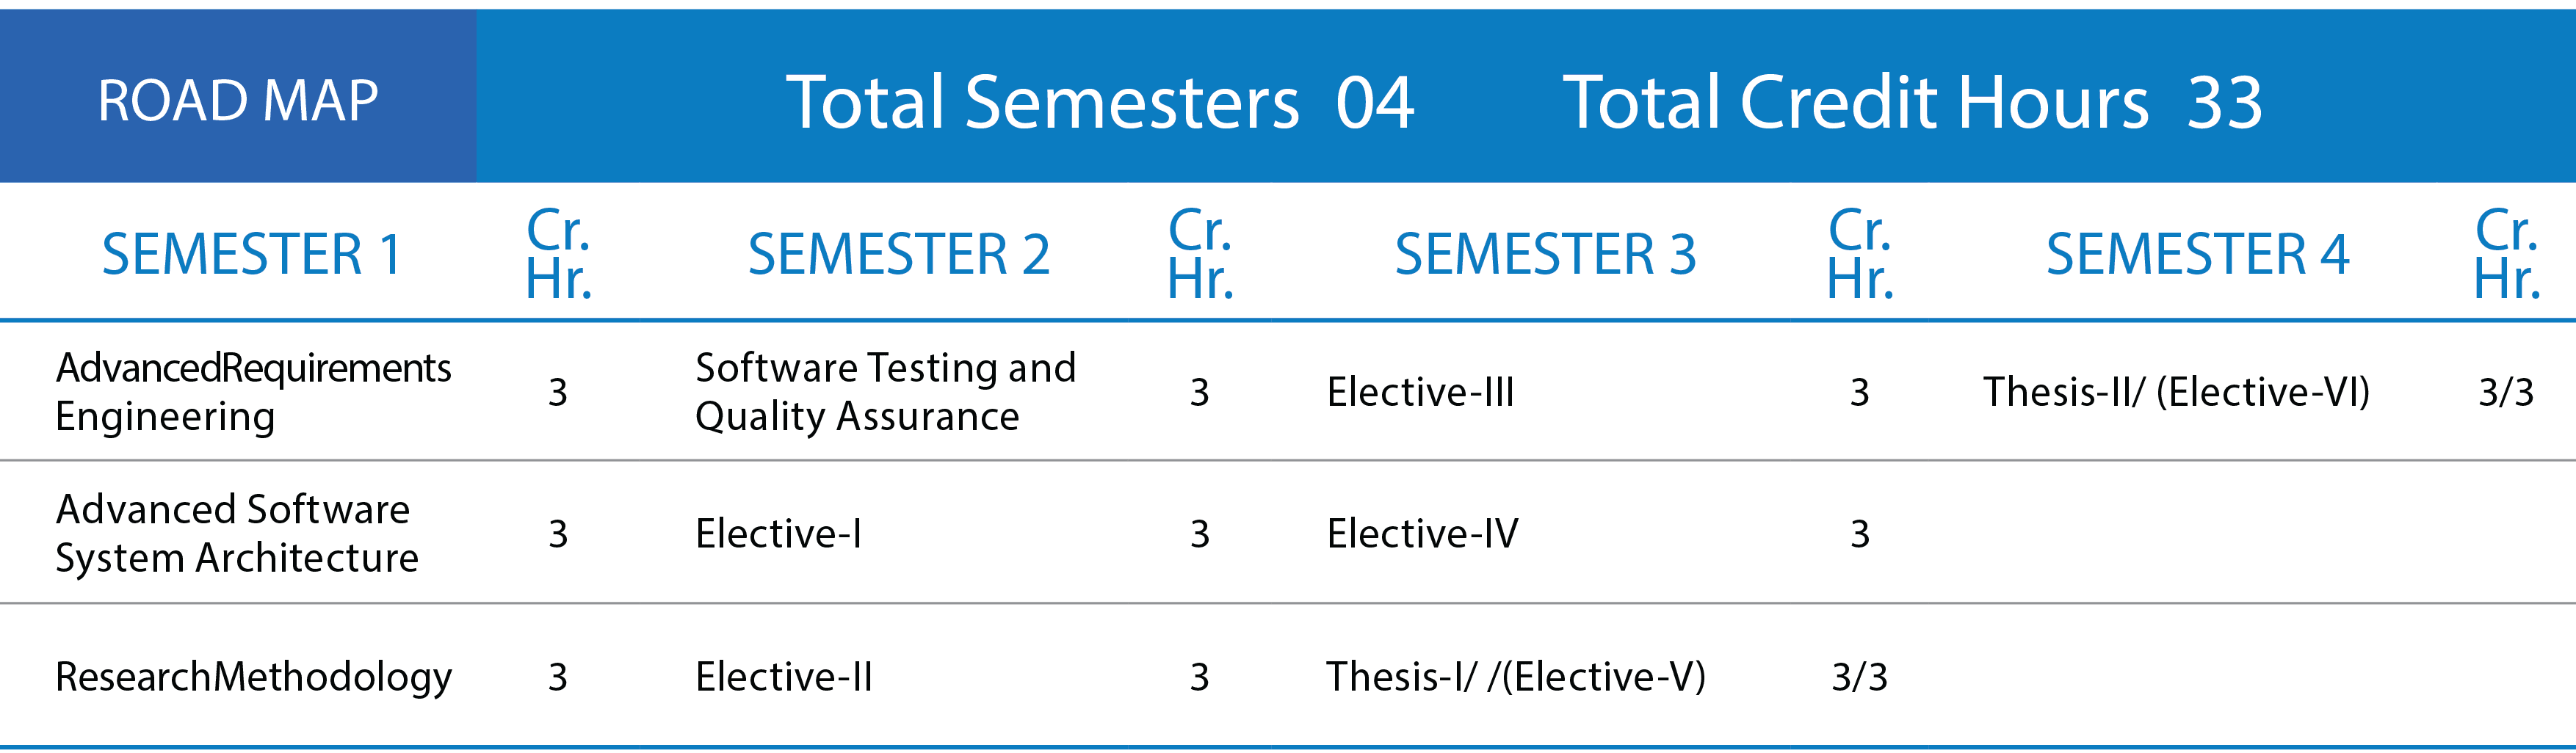This screenshot has width=2576, height=753.
Task: Click the Elective-I entry
Action: (x=778, y=534)
